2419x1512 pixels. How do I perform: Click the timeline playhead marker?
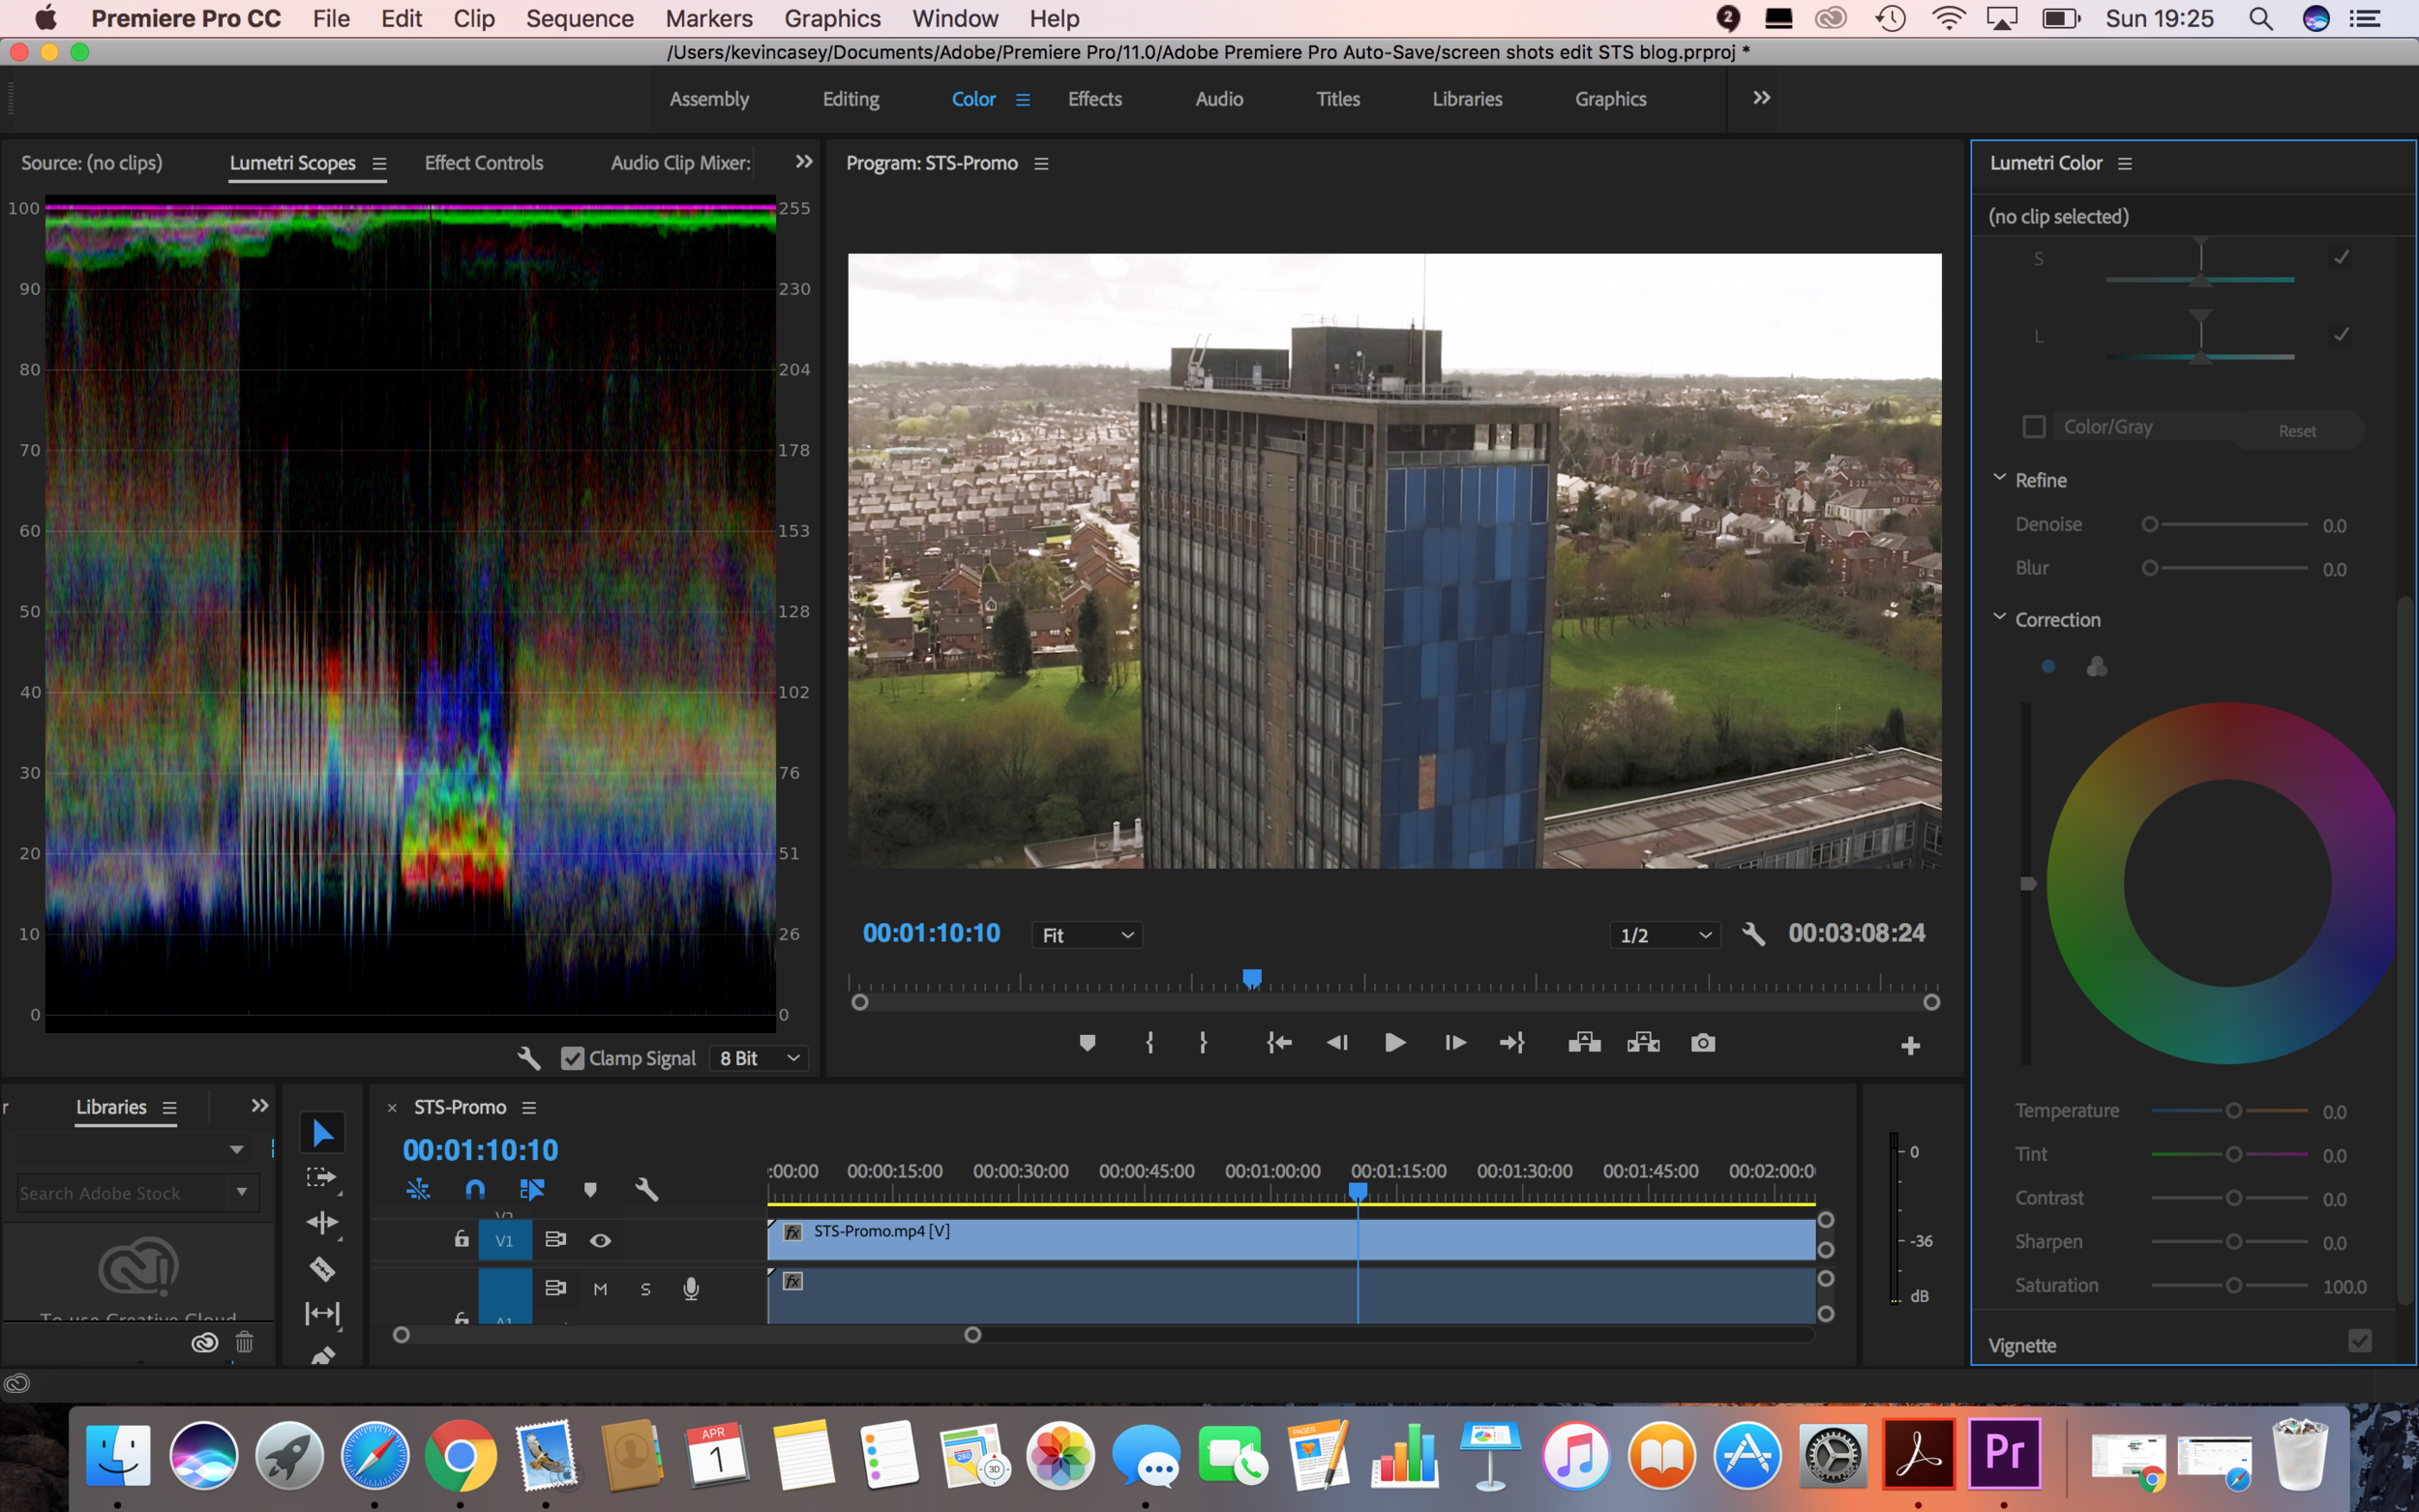(1357, 1191)
